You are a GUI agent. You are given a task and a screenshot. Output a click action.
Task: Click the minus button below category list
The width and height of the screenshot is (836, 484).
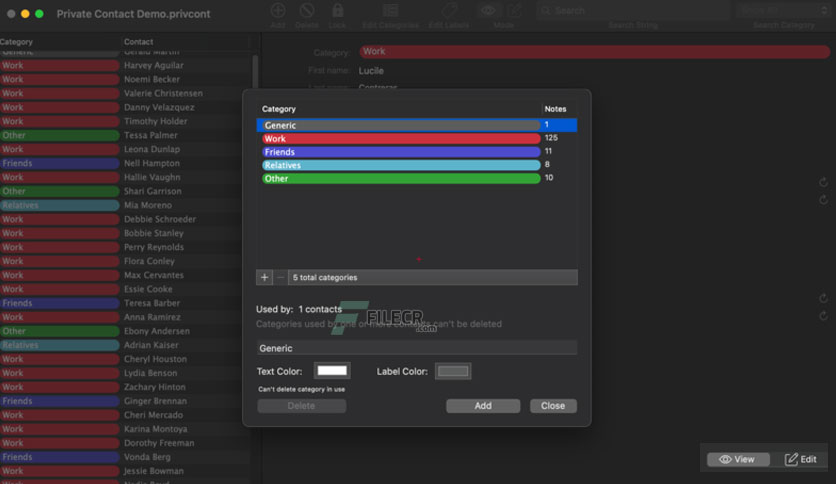pos(280,277)
